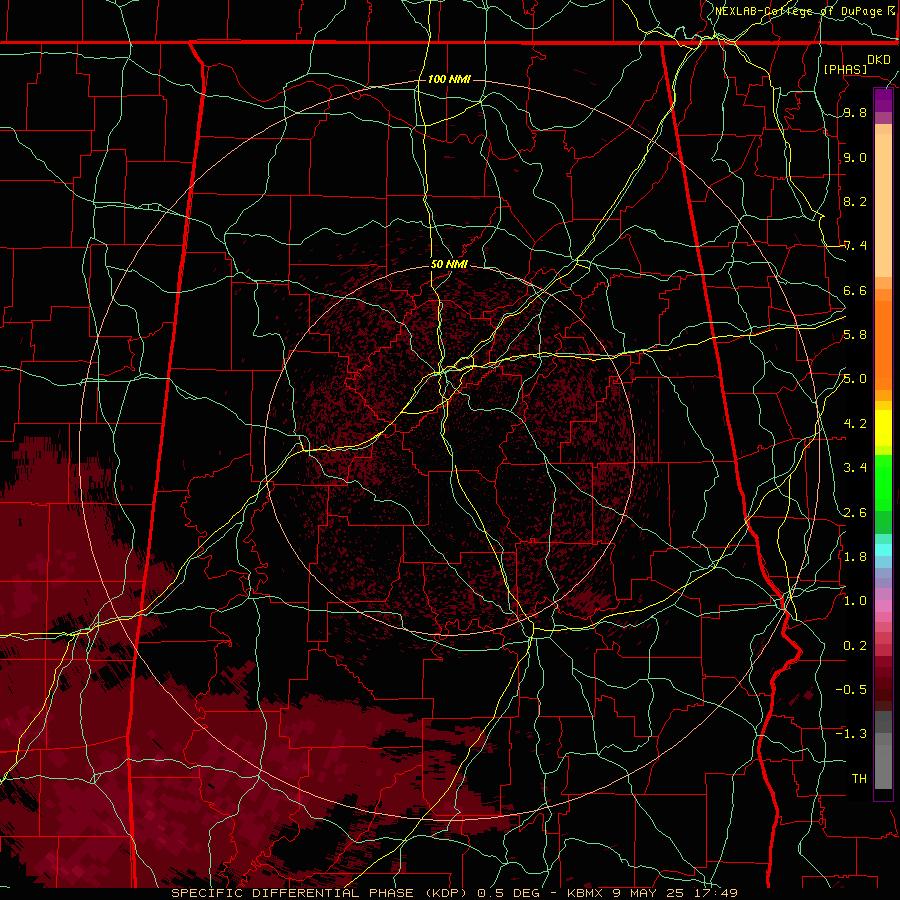Click the [PHAS] legend unit label
Image resolution: width=900 pixels, height=900 pixels.
845,69
